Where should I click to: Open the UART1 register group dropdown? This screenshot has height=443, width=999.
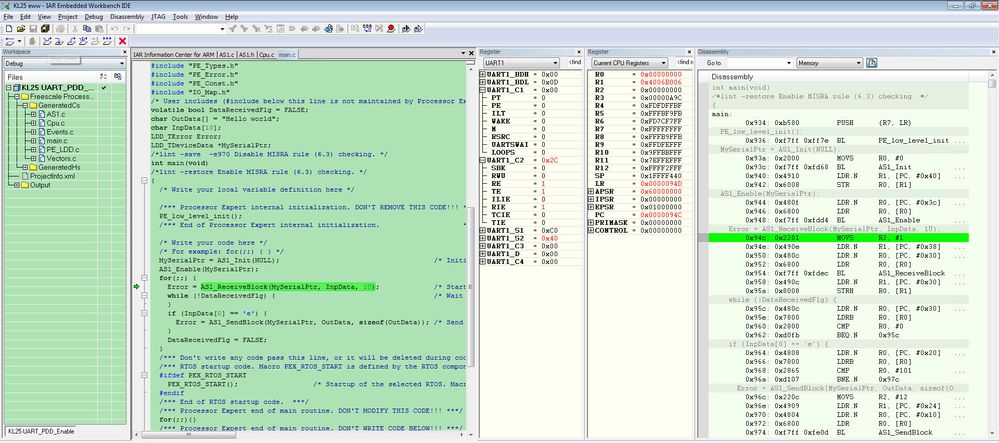coord(521,62)
